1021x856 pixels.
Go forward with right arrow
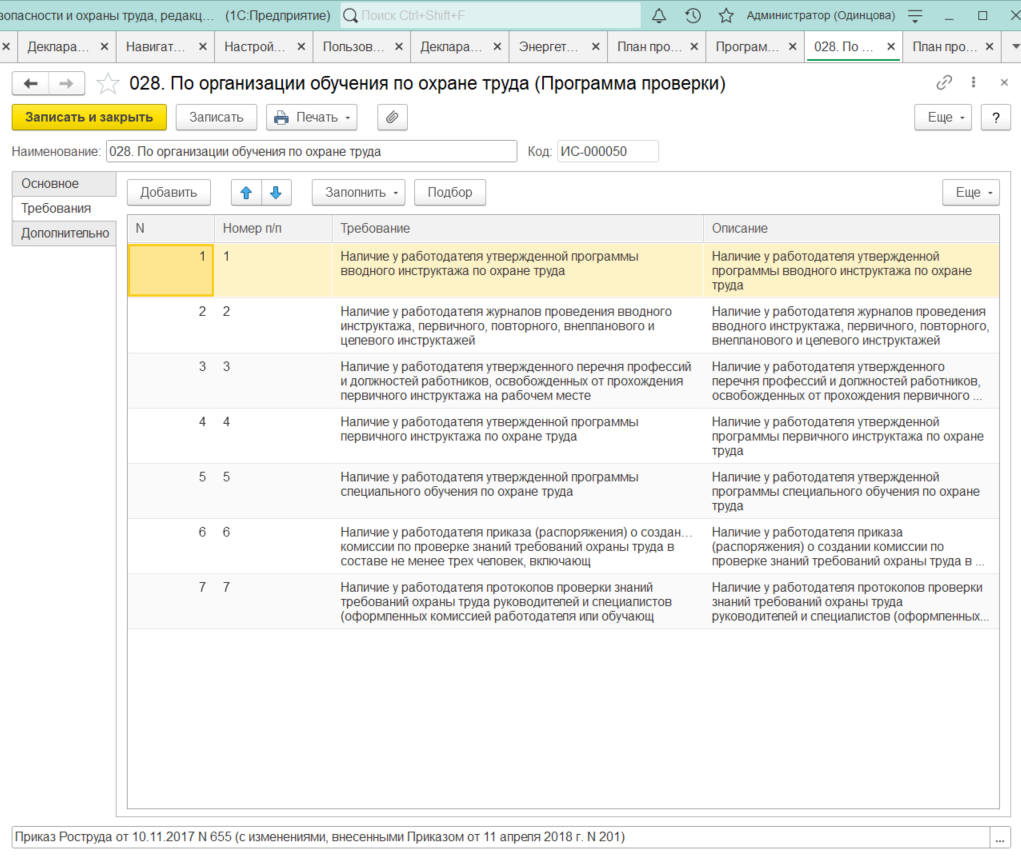[x=66, y=83]
